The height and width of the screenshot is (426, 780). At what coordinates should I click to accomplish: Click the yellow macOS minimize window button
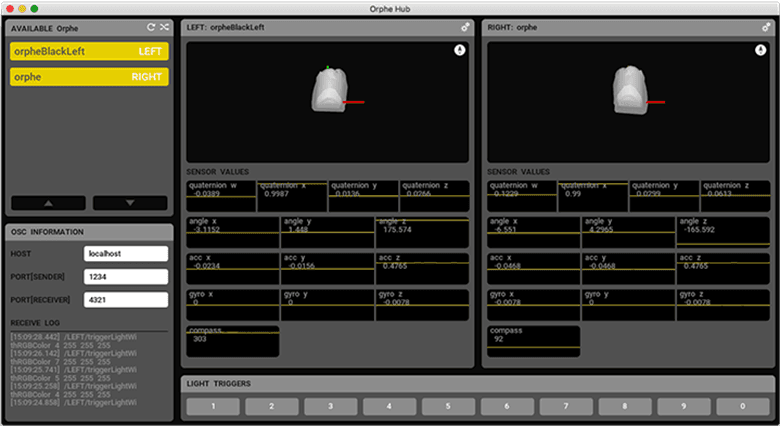pyautogui.click(x=22, y=8)
